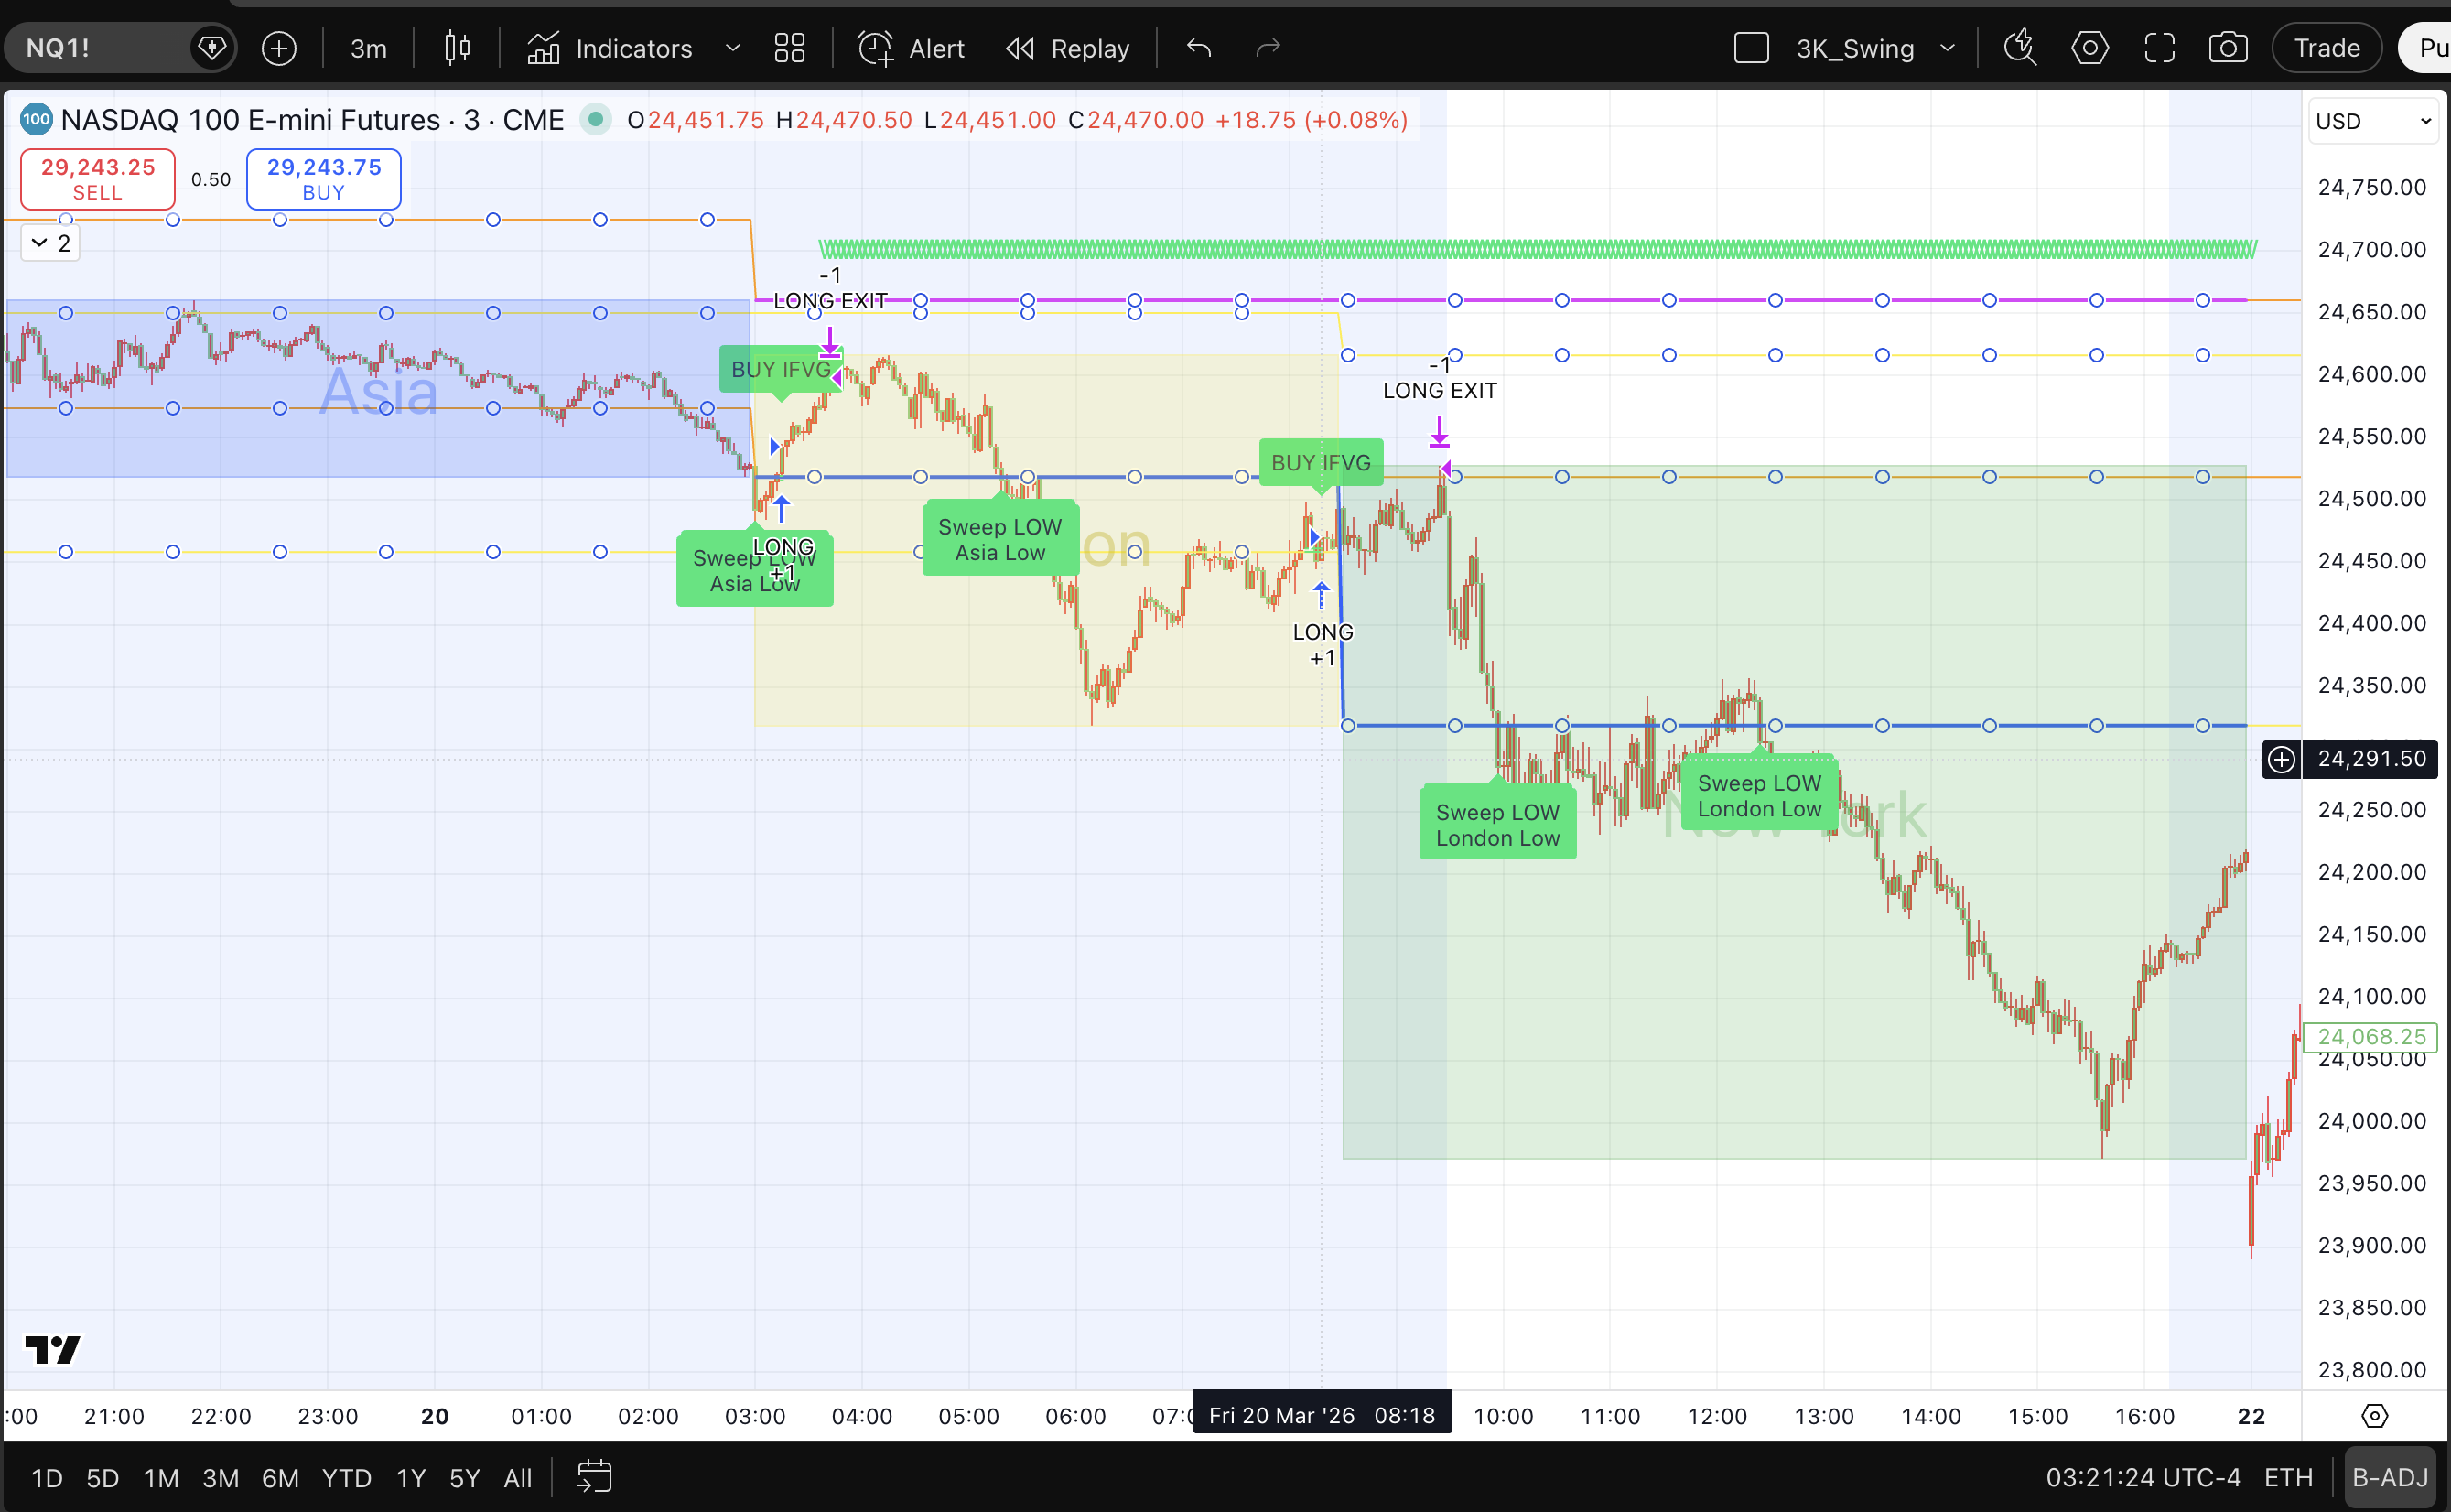Screen dimensions: 2451x1512
Task: Create a new Alert
Action: pos(911,48)
